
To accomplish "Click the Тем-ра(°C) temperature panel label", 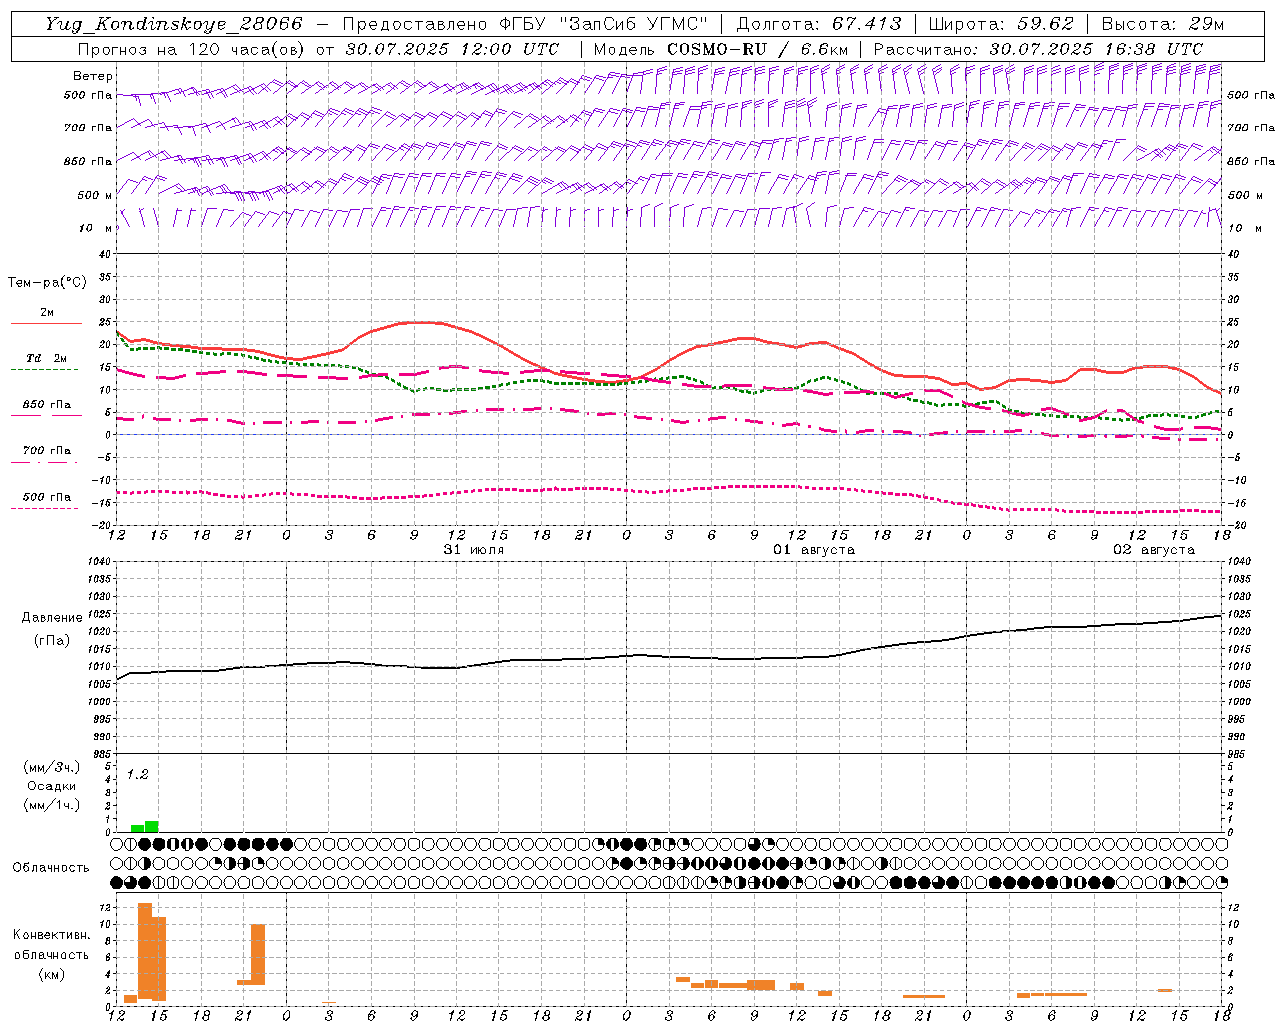I will tap(47, 283).
